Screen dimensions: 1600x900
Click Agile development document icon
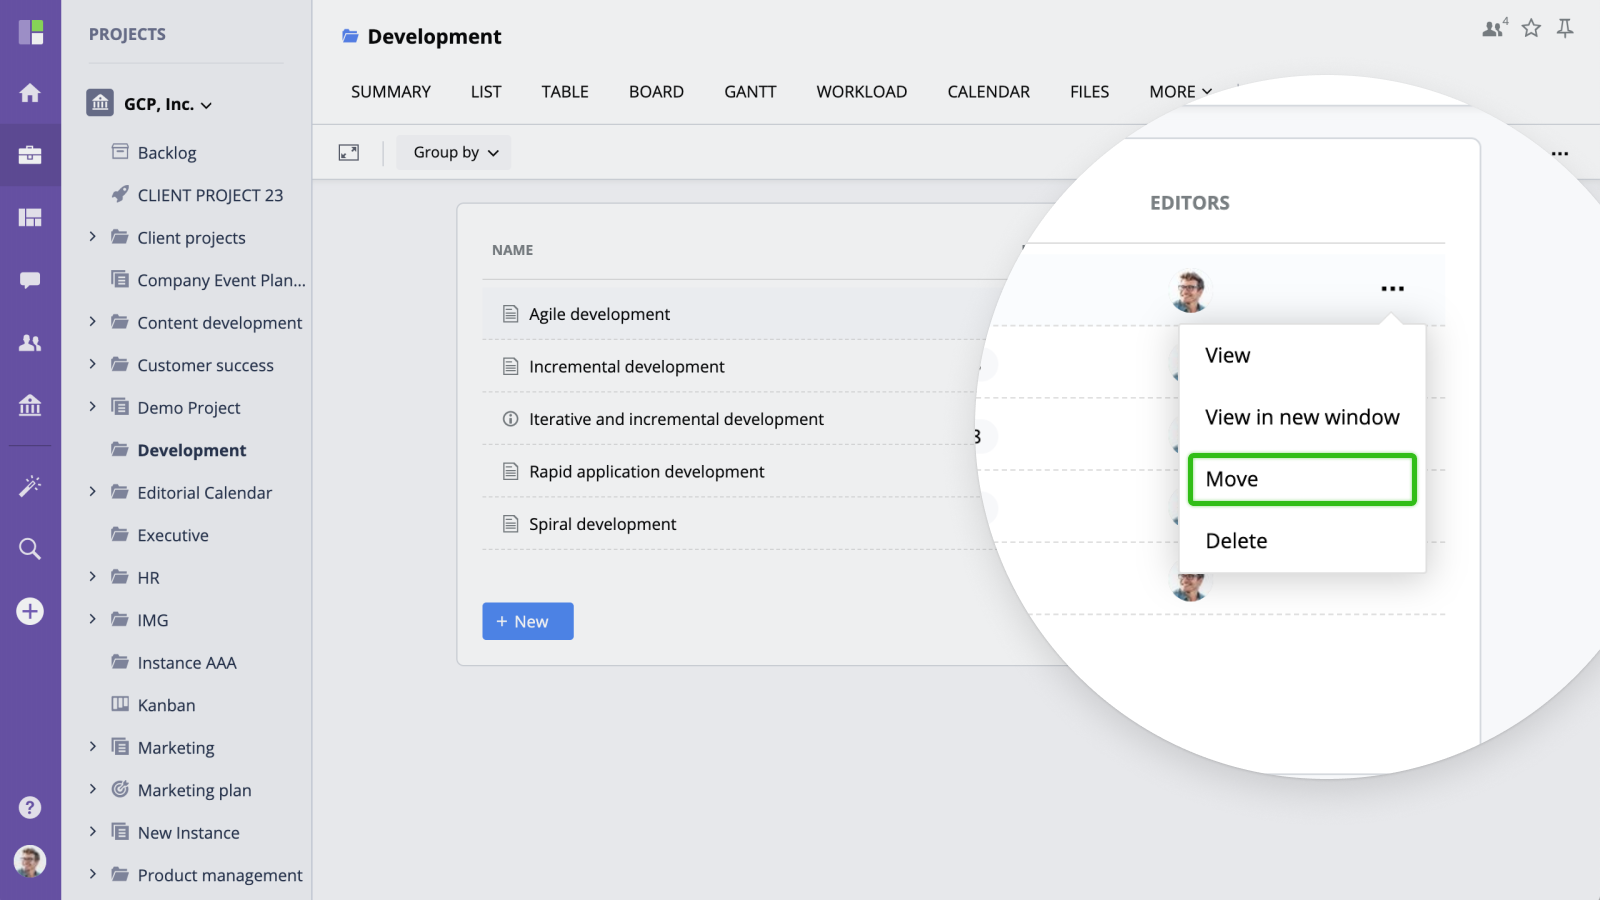[511, 314]
